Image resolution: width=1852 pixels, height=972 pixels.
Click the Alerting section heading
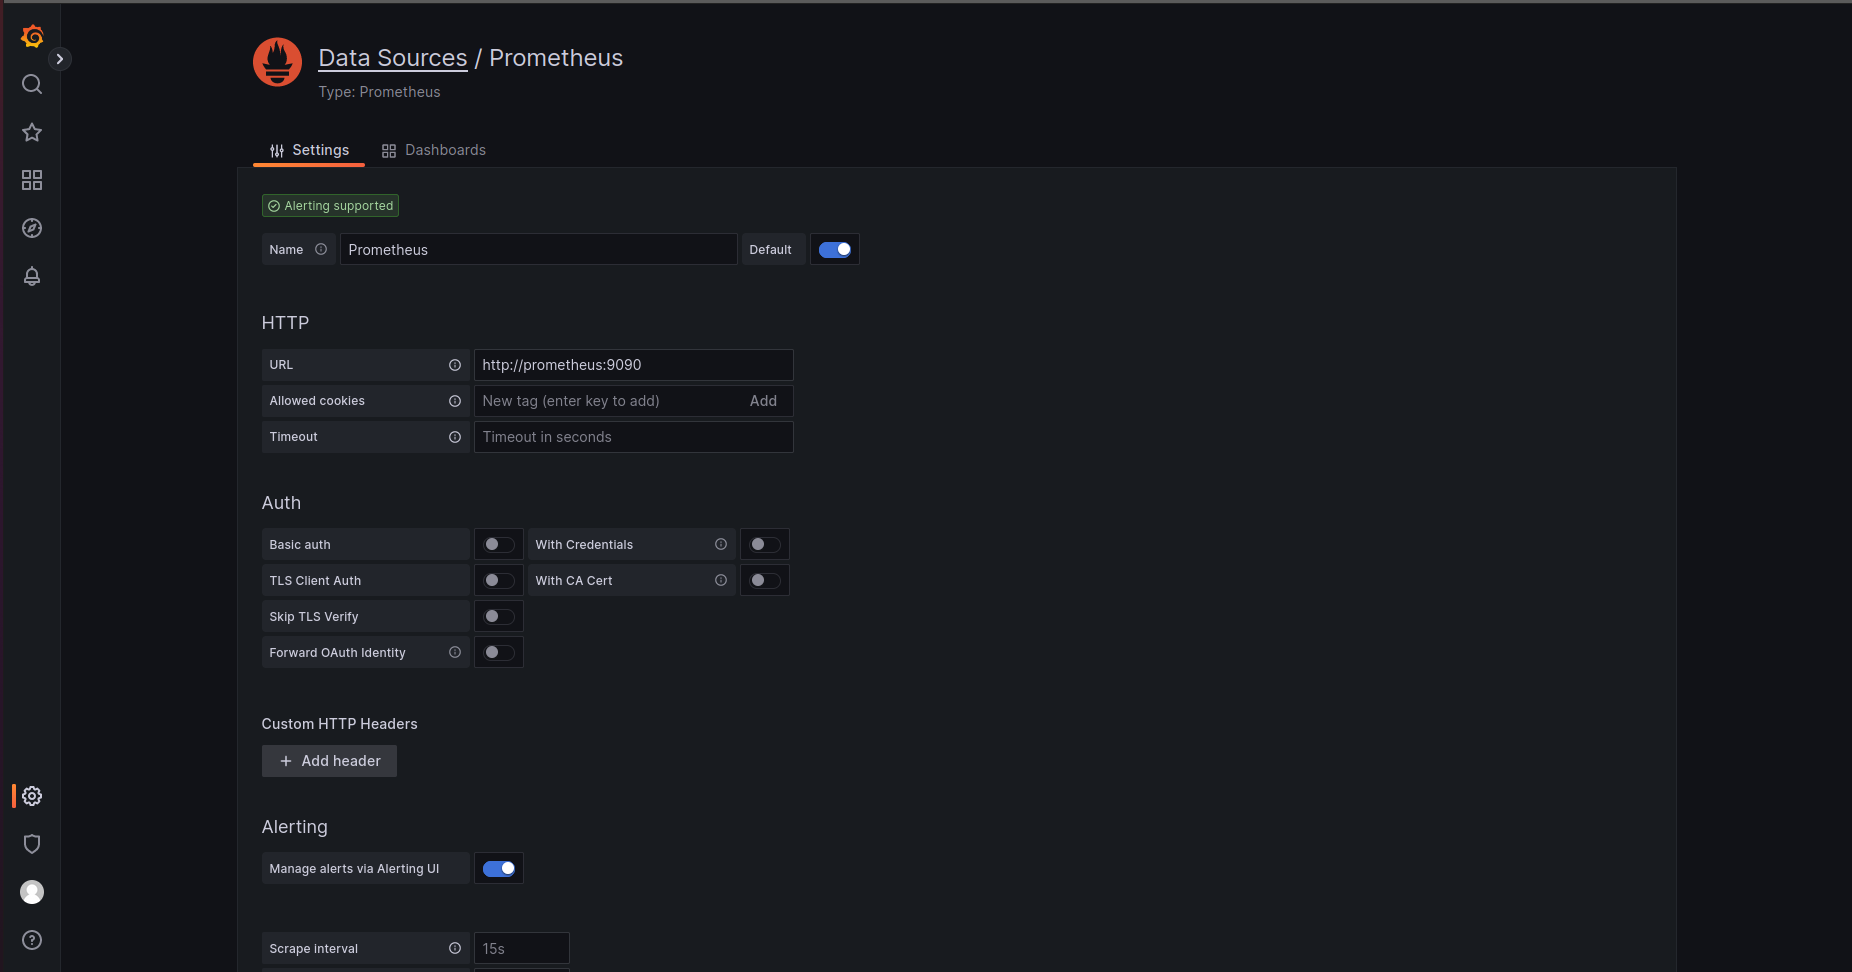click(x=294, y=827)
